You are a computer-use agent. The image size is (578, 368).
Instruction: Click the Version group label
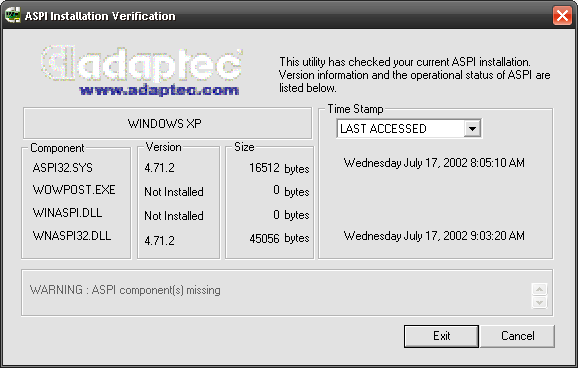[163, 147]
